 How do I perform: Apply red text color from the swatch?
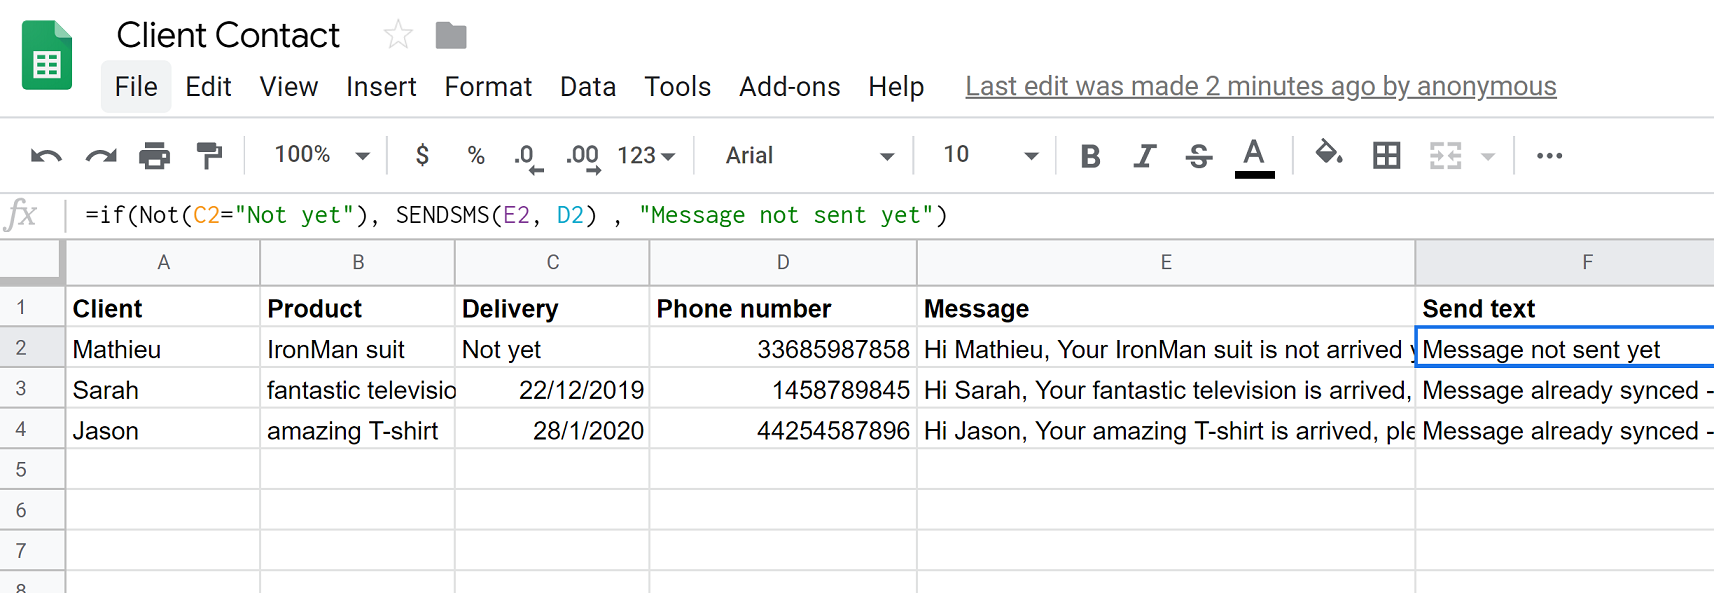coord(1255,155)
